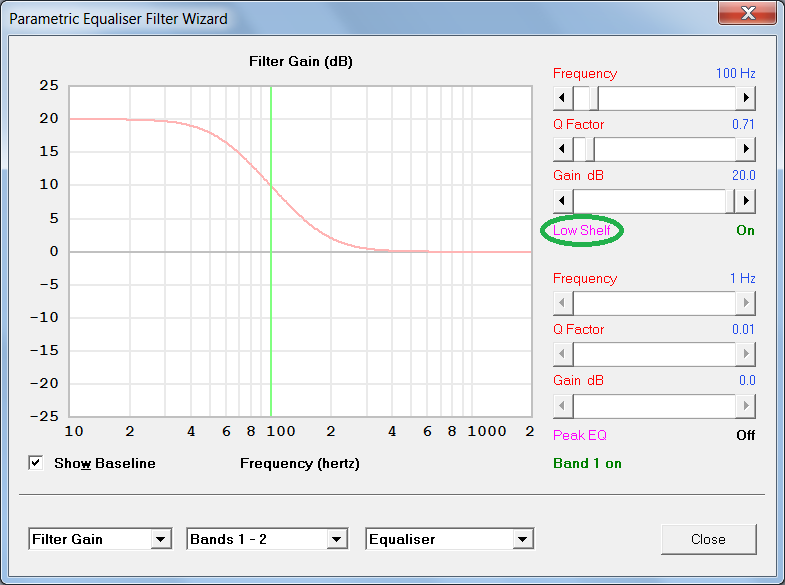The height and width of the screenshot is (585, 785).
Task: Open the Filter Gain dropdown
Action: pyautogui.click(x=160, y=539)
